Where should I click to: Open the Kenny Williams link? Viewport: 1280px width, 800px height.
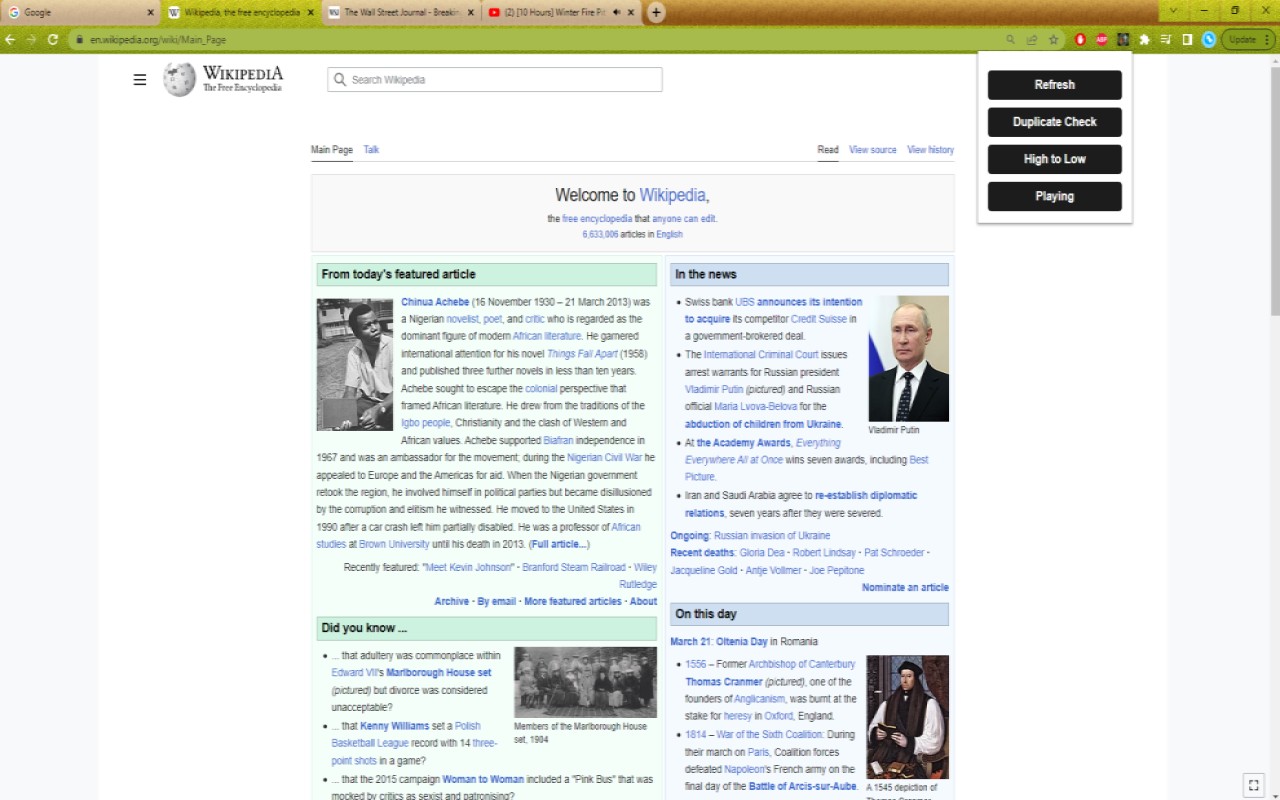(395, 726)
